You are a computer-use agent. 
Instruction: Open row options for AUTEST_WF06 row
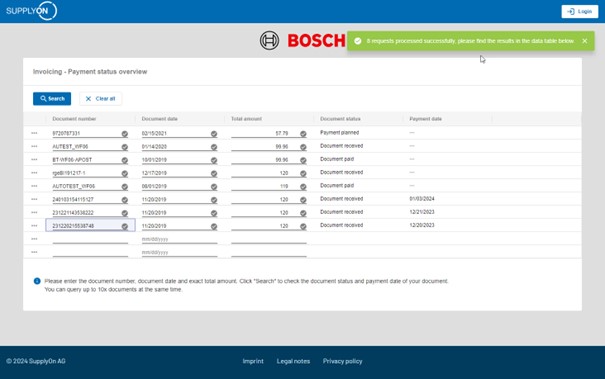pyautogui.click(x=34, y=146)
